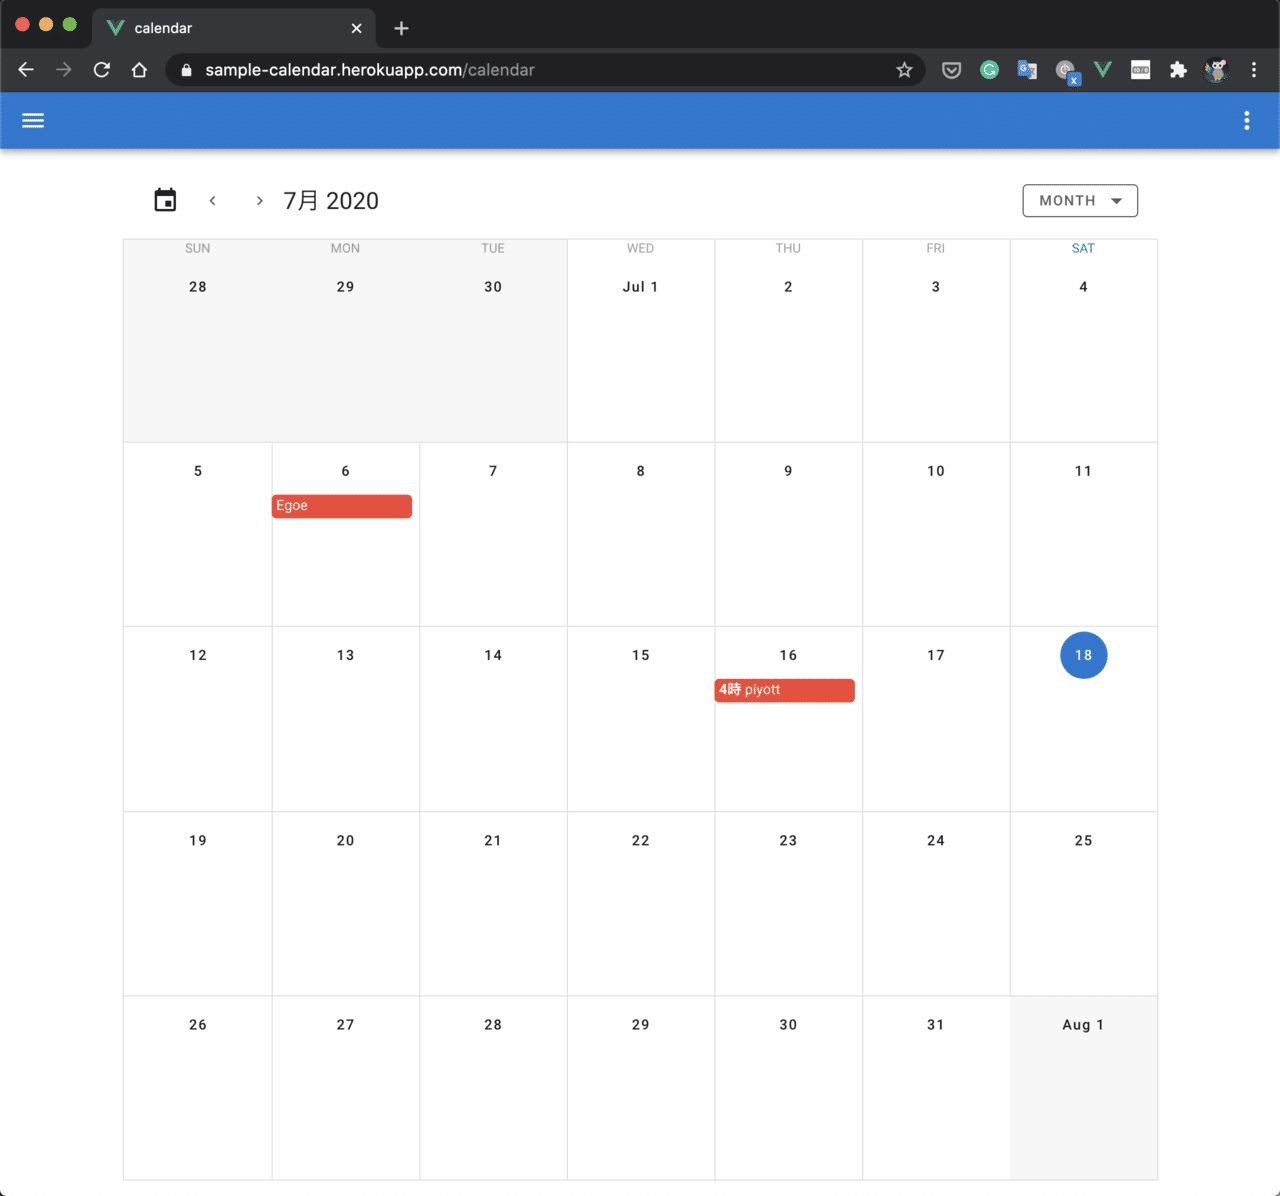Select the Aug 1 date

[1083, 1025]
